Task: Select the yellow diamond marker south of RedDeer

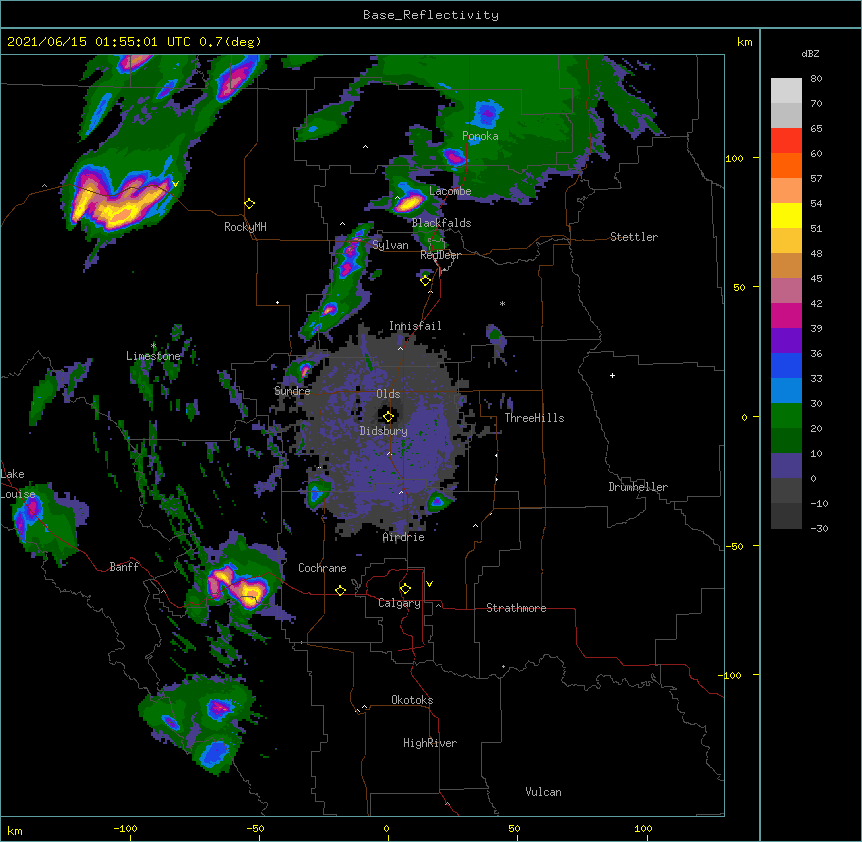Action: point(425,281)
